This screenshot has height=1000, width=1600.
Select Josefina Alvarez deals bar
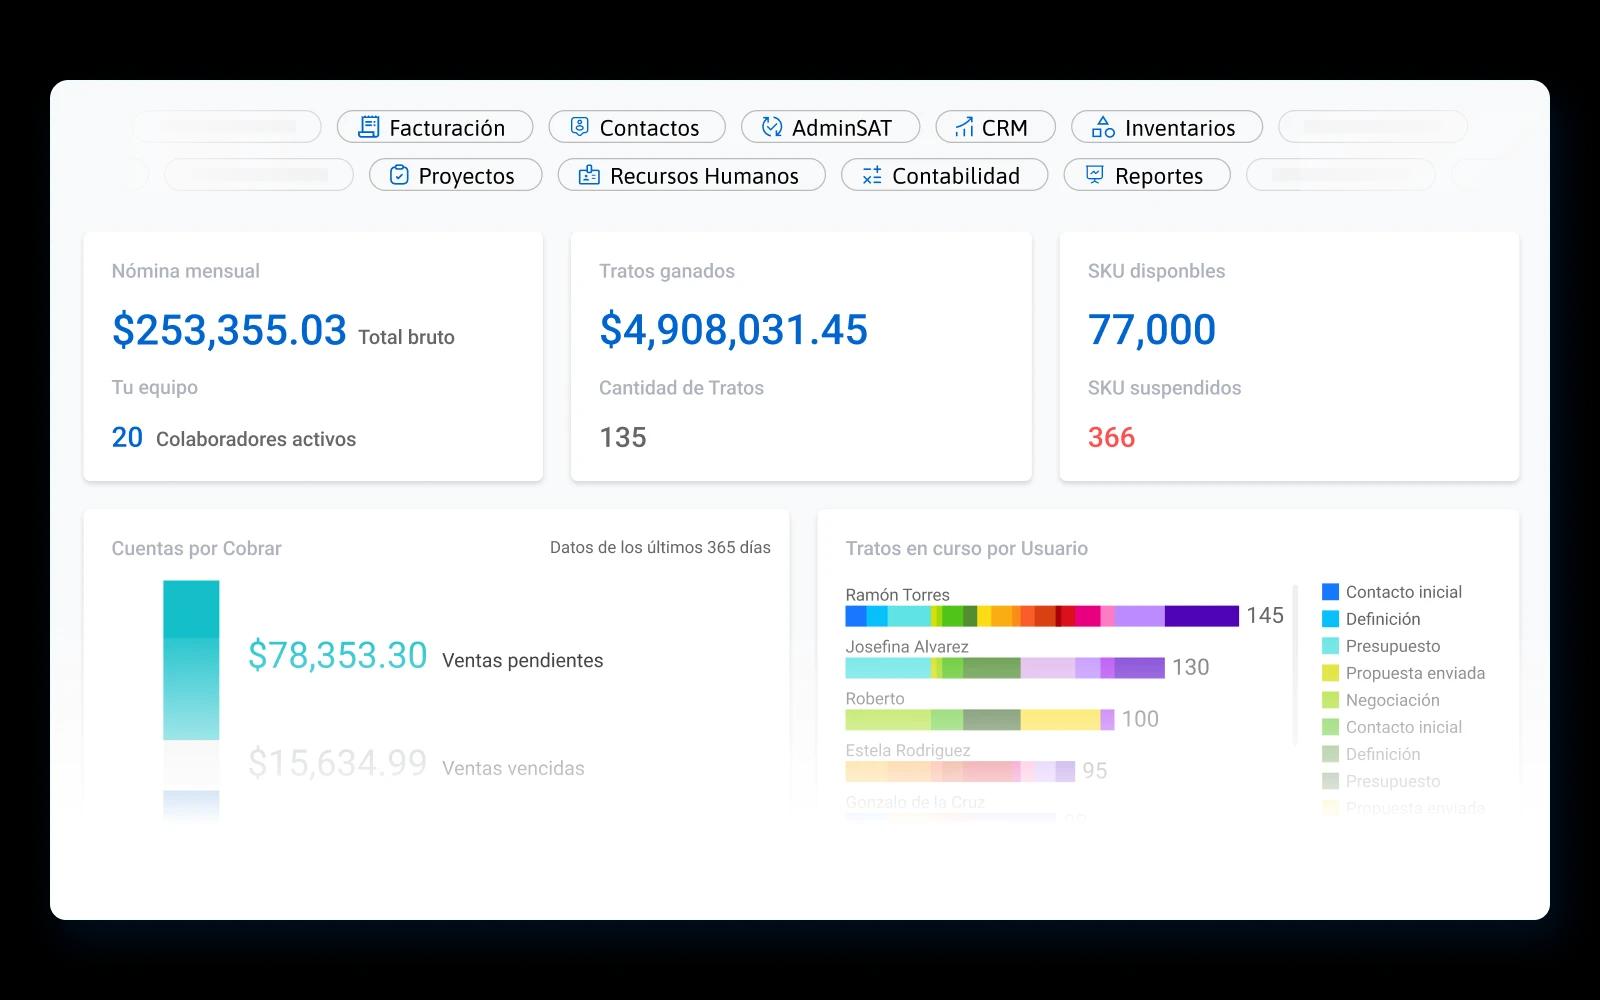pyautogui.click(x=1004, y=668)
